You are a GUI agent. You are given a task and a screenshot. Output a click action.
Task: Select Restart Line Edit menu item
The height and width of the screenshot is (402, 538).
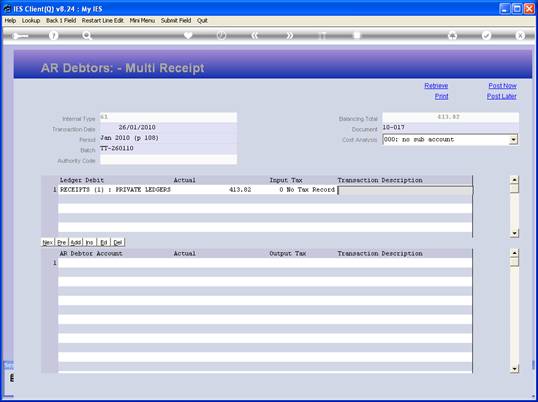103,21
